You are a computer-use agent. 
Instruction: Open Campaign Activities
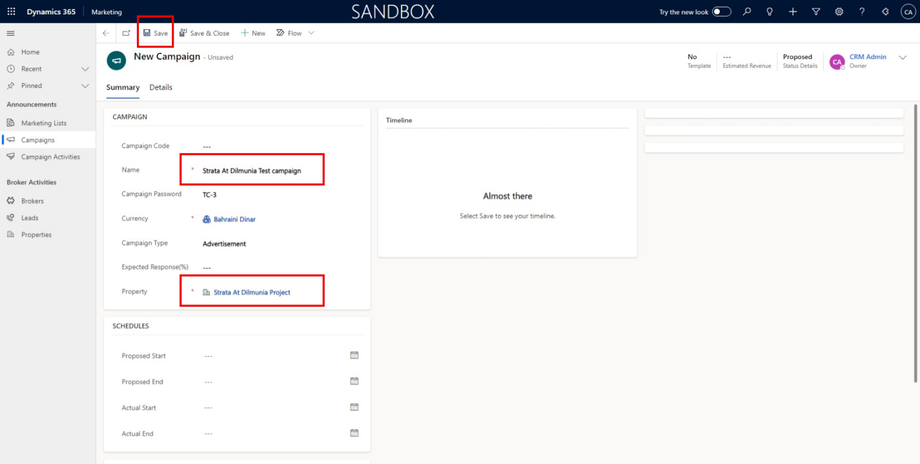coord(48,157)
